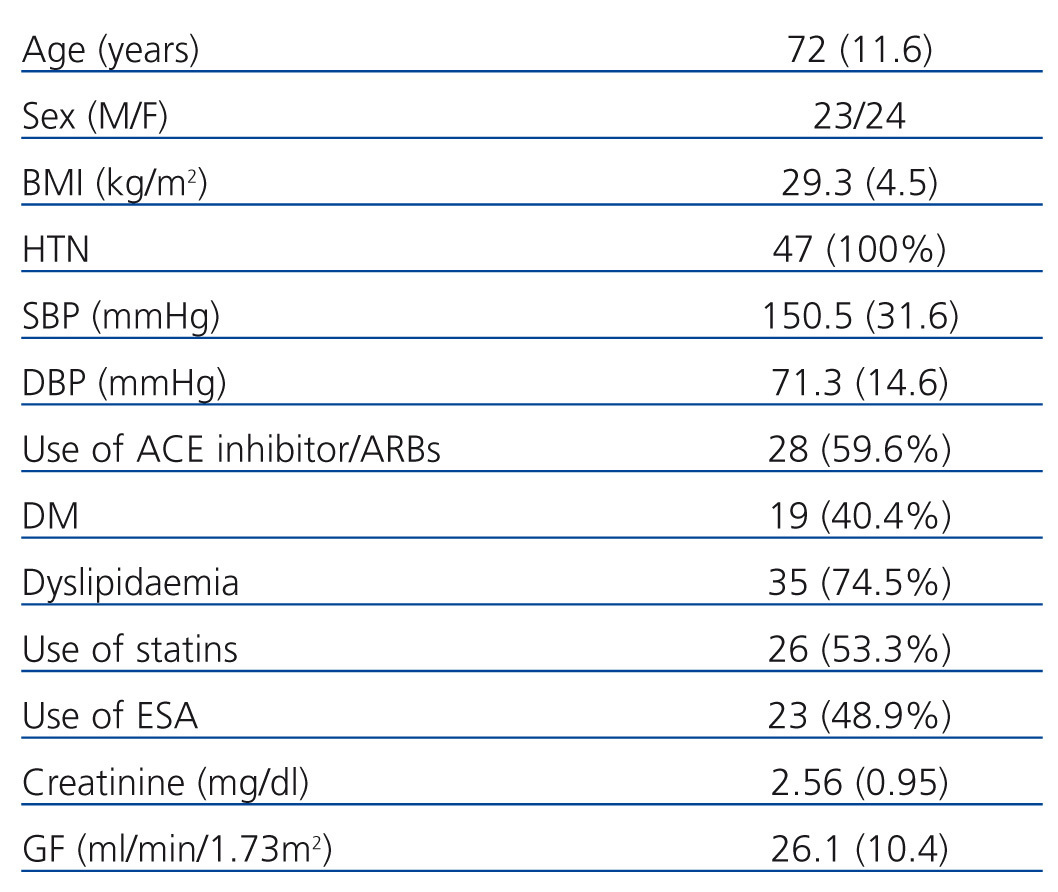1058x892 pixels.
Task: Select the 2.56 (0.95) creatinine value
Action: pyautogui.click(x=860, y=782)
